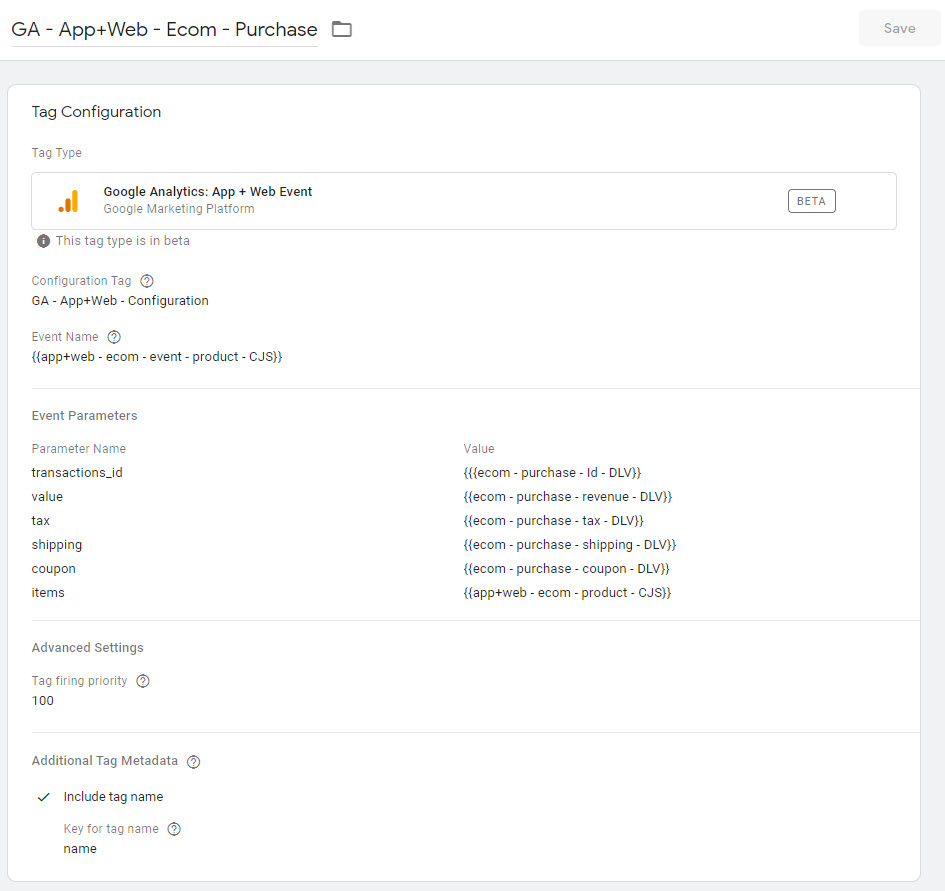Select the transactions_id parameter name

(77, 473)
